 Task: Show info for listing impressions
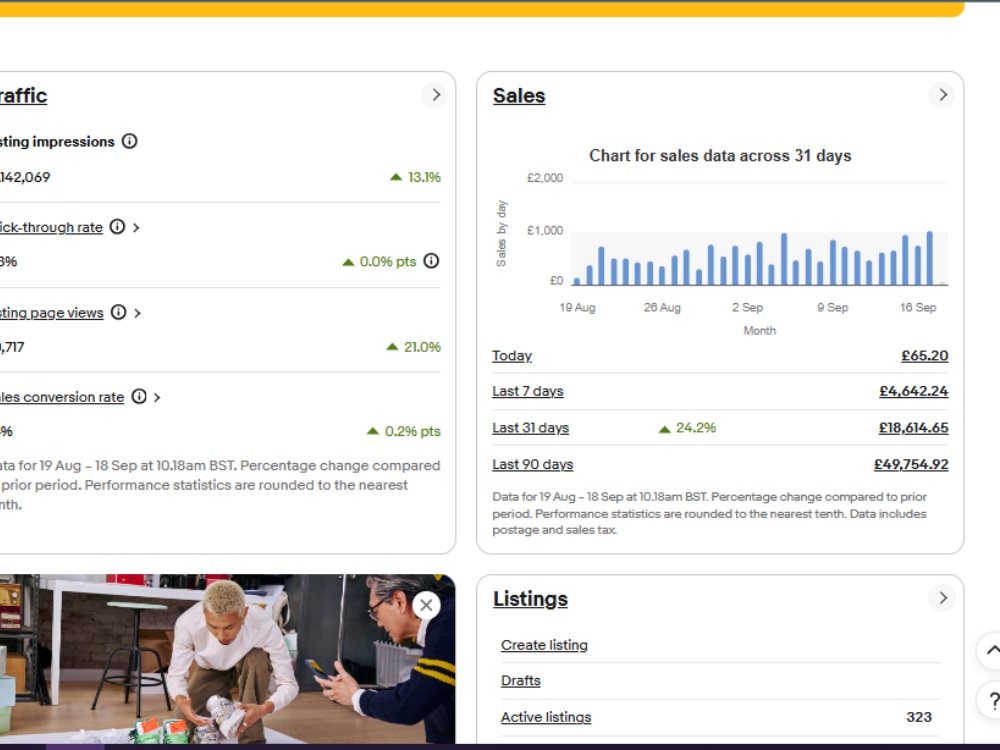[129, 141]
